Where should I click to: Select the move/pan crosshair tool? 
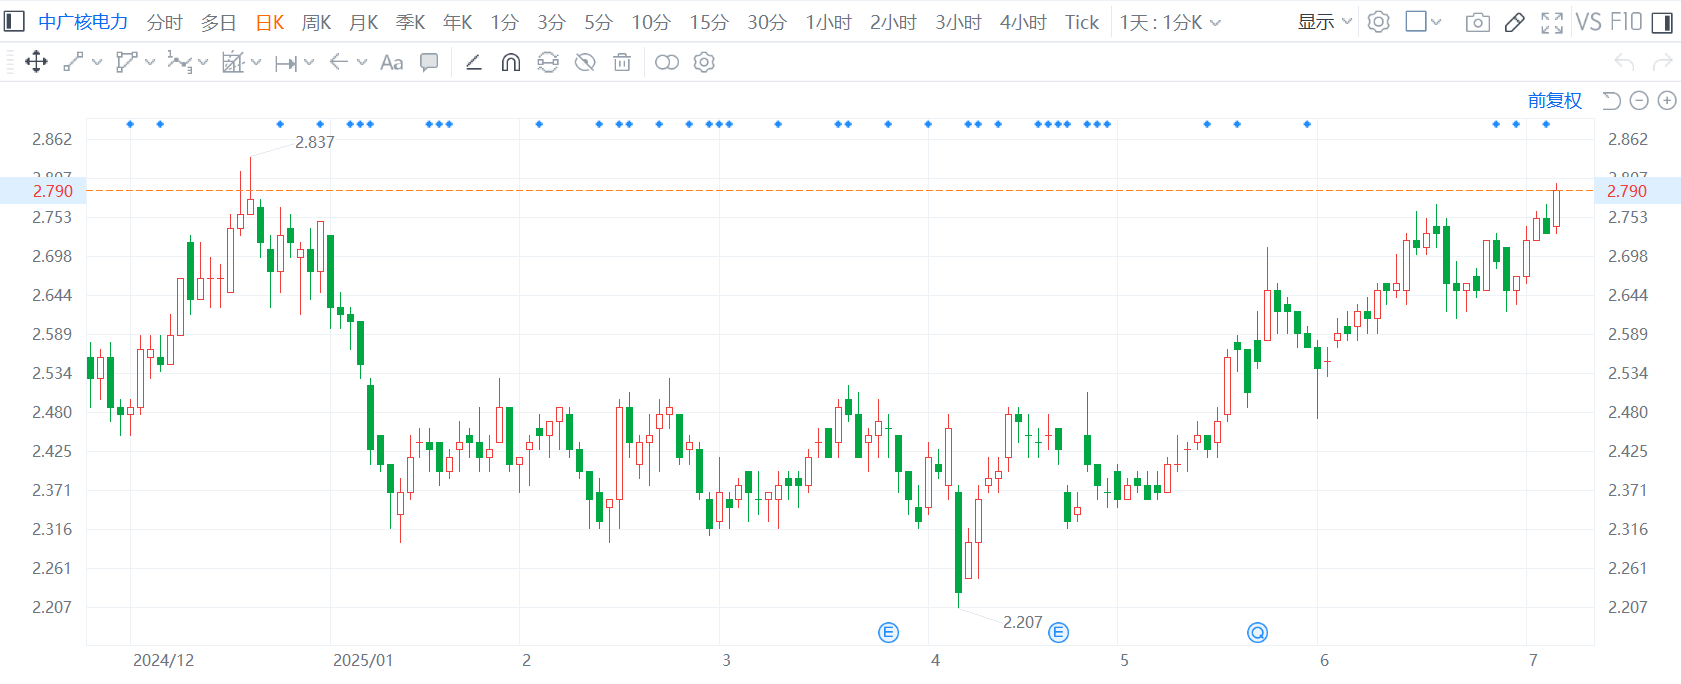(36, 63)
